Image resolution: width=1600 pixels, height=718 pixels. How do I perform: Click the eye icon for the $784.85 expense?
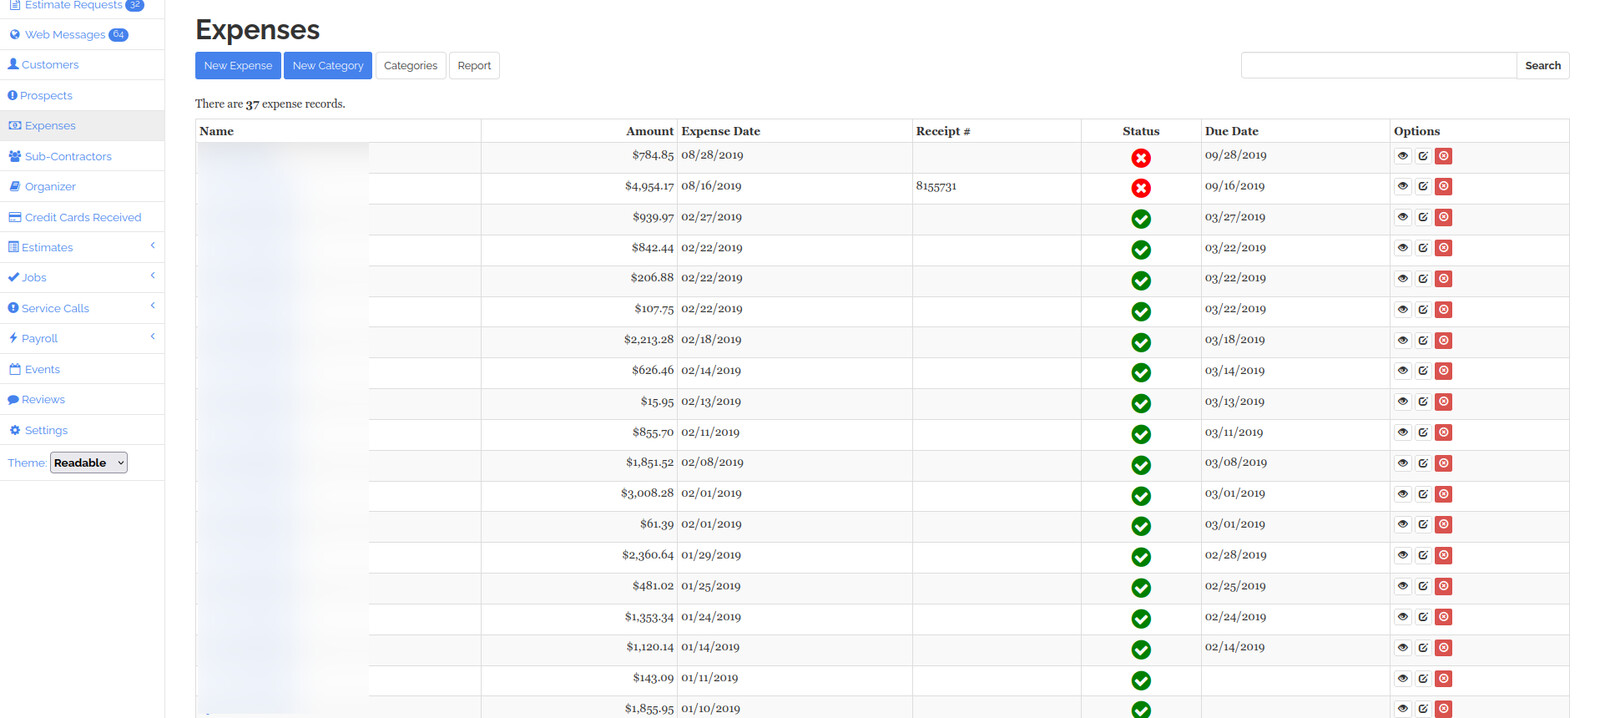pyautogui.click(x=1402, y=156)
